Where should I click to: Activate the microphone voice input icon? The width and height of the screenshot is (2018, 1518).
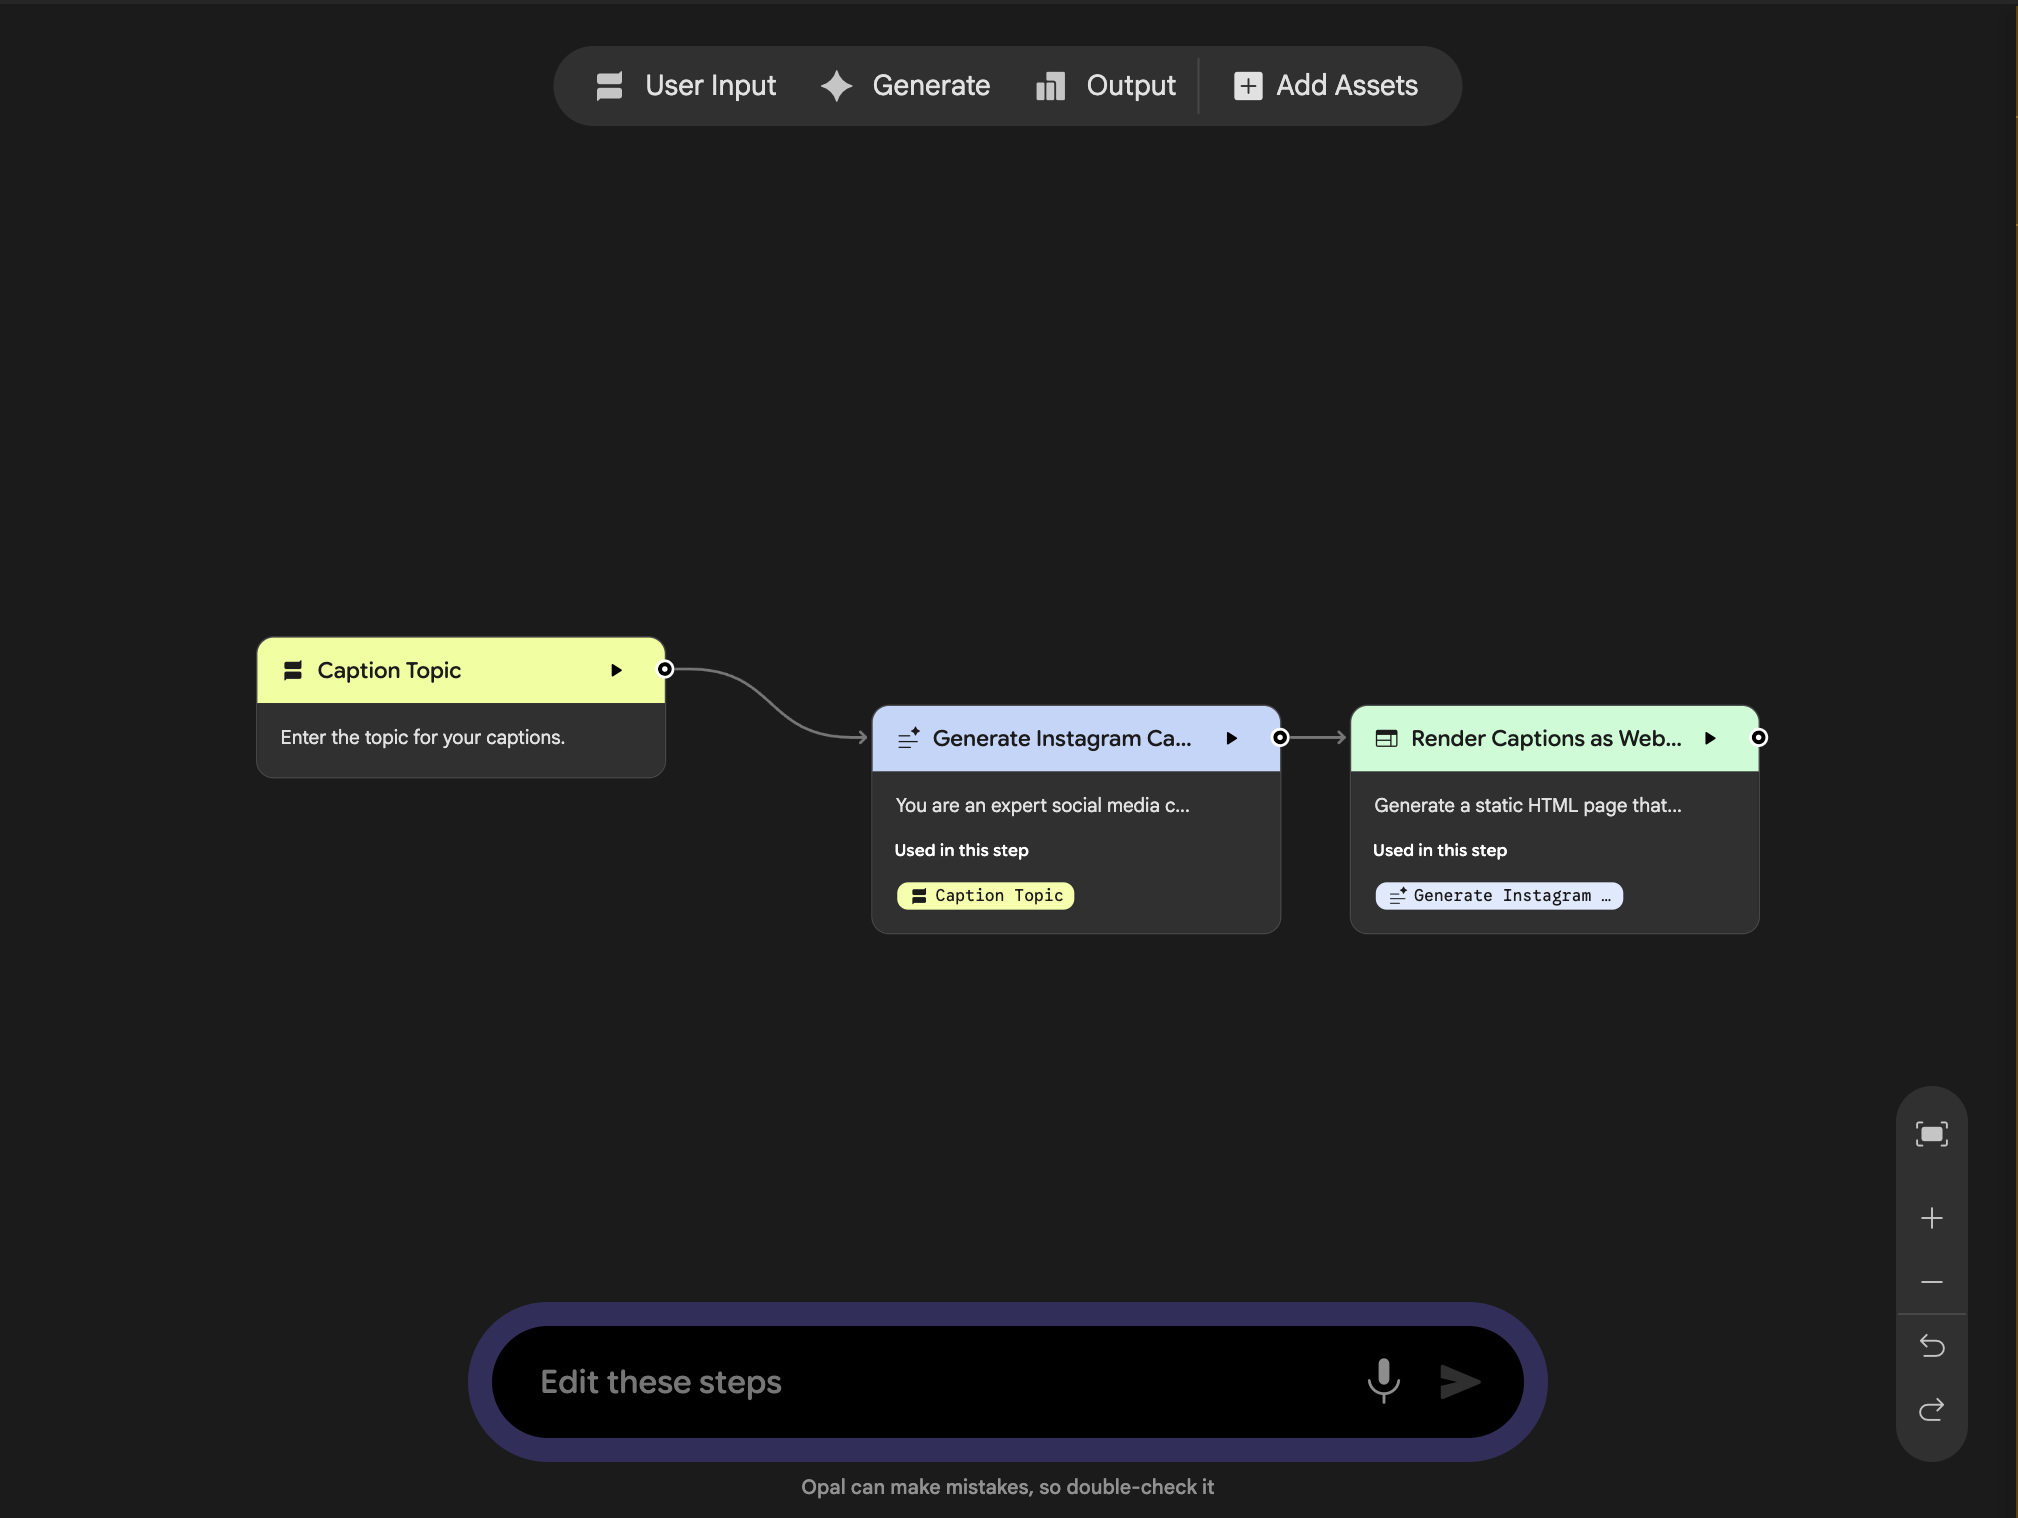click(1383, 1381)
